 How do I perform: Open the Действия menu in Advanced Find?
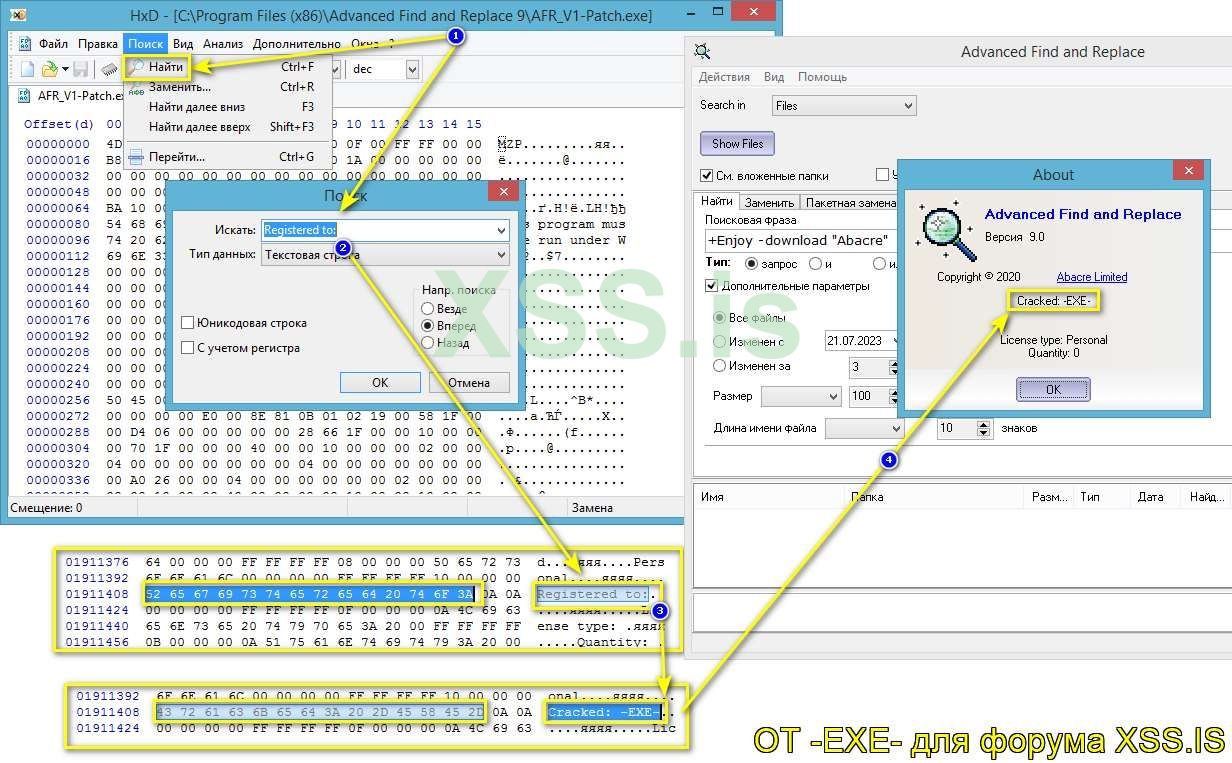pyautogui.click(x=724, y=77)
